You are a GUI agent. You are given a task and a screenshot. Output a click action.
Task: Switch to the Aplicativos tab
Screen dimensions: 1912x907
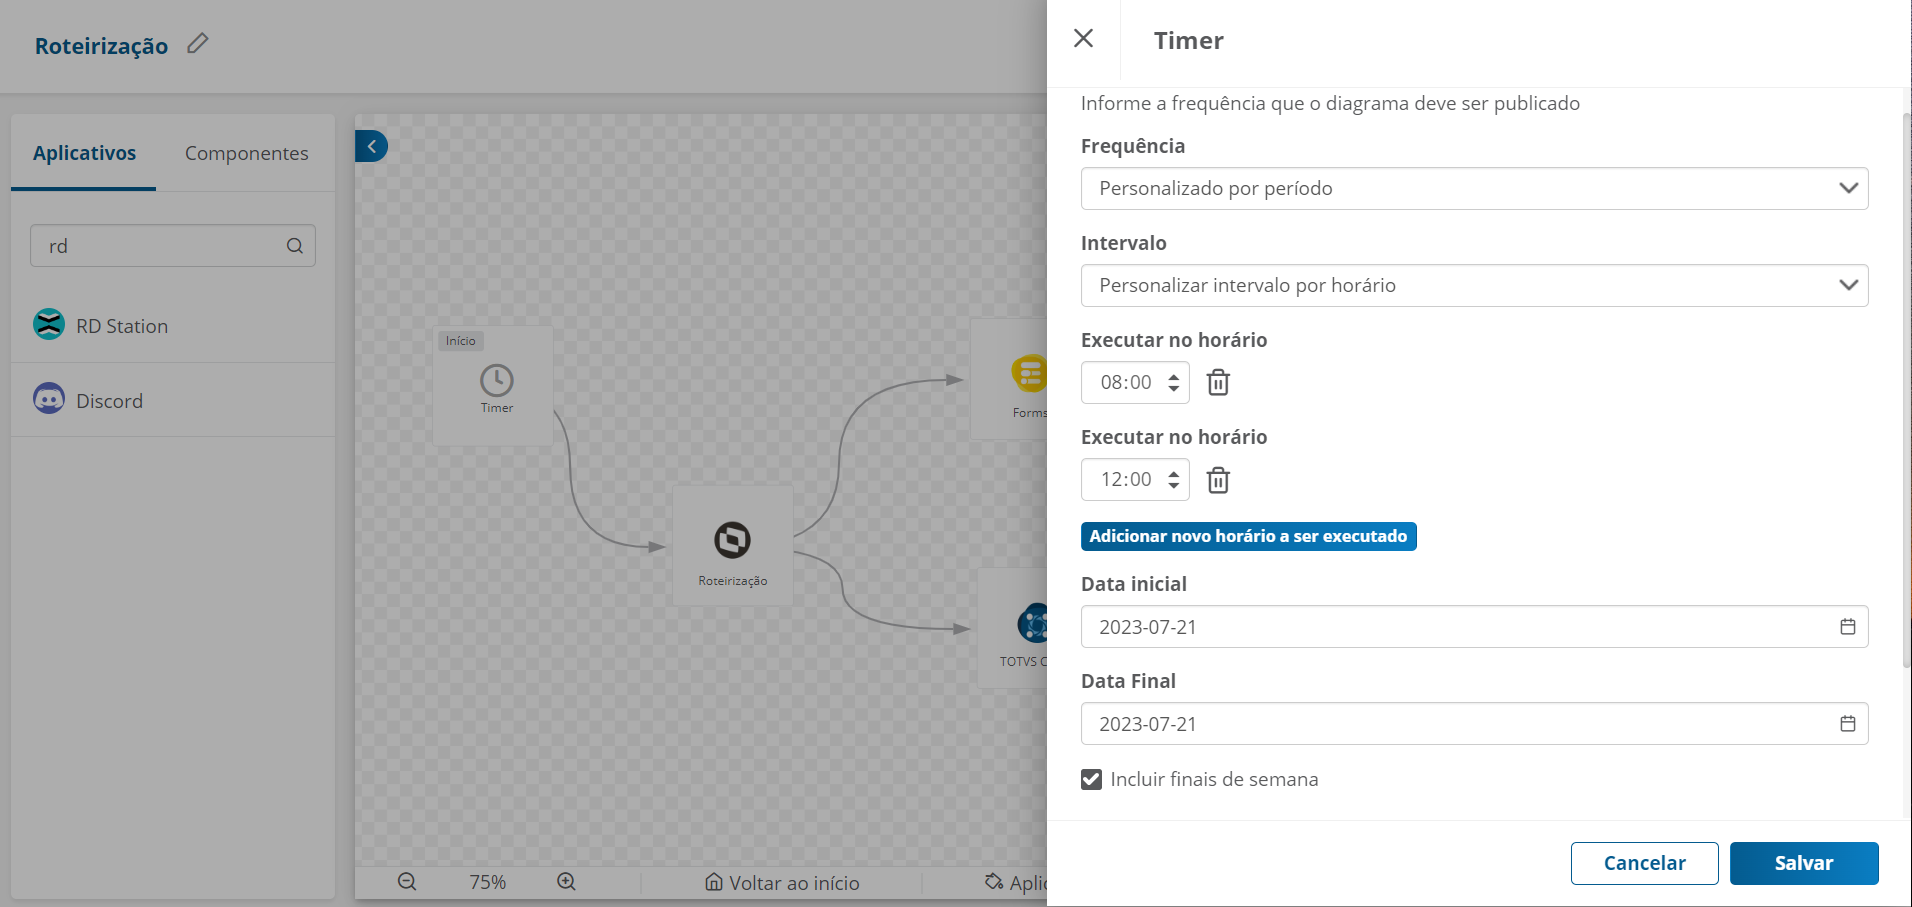point(84,153)
